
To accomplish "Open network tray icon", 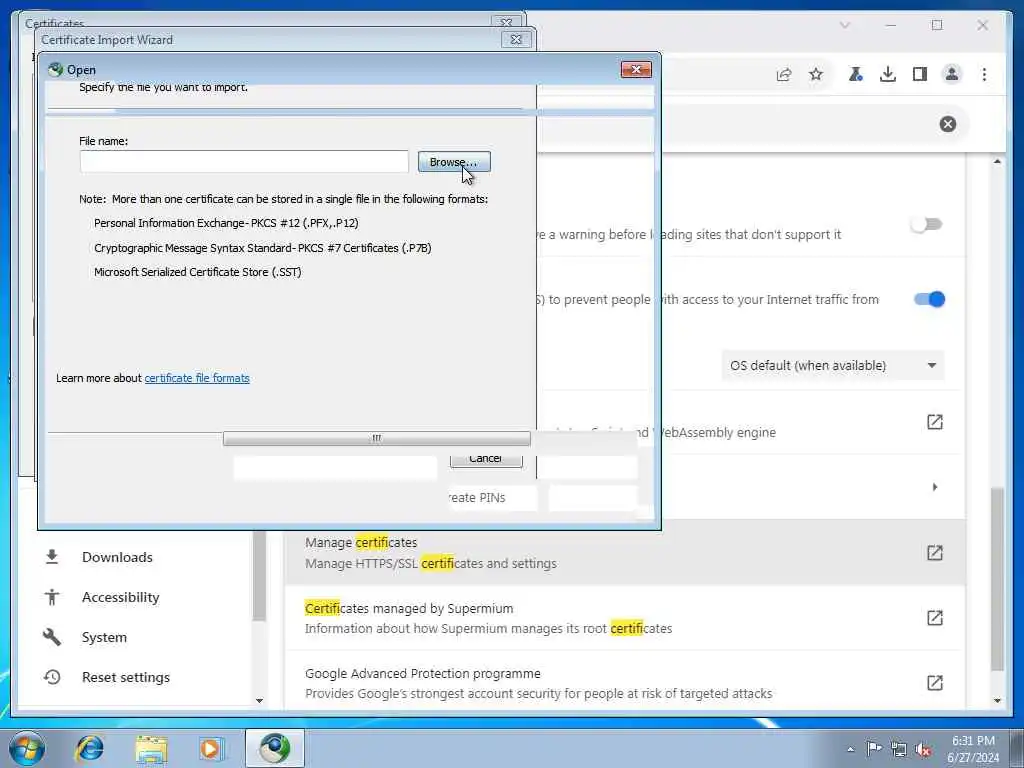I will click(899, 749).
